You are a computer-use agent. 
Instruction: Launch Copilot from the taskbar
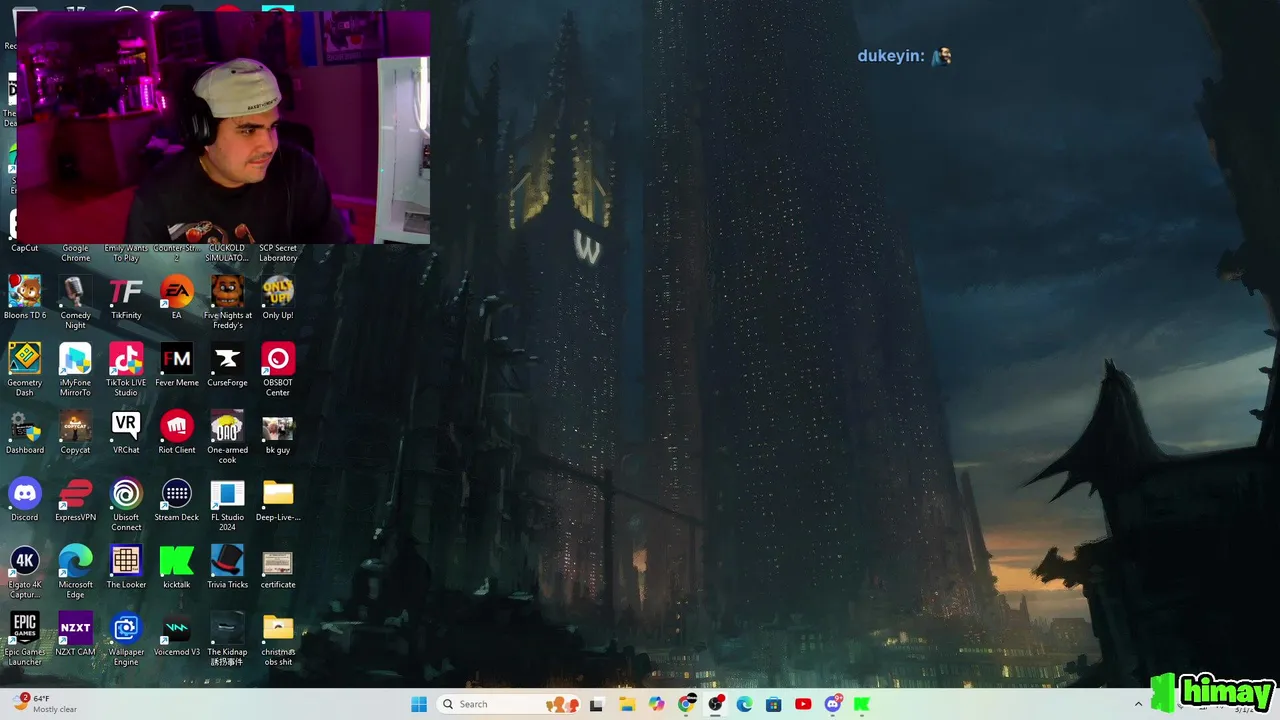(656, 704)
